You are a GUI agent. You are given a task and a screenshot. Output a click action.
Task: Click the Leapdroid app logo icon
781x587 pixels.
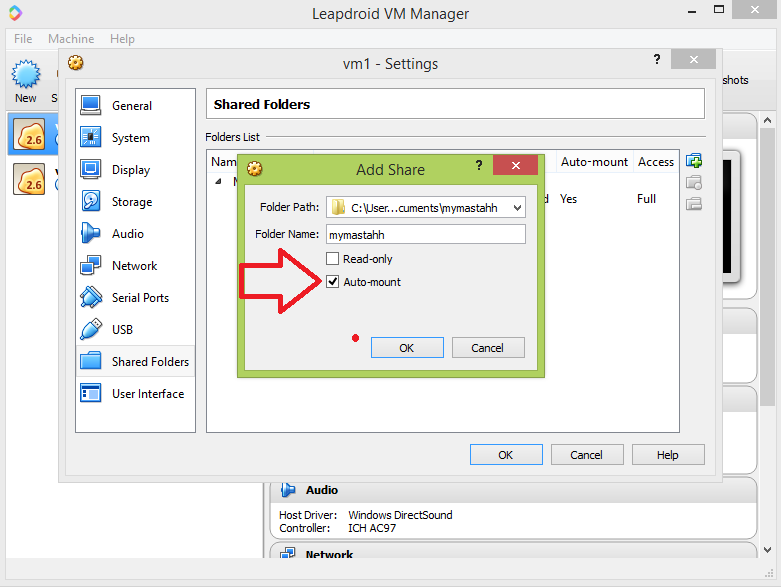point(15,12)
